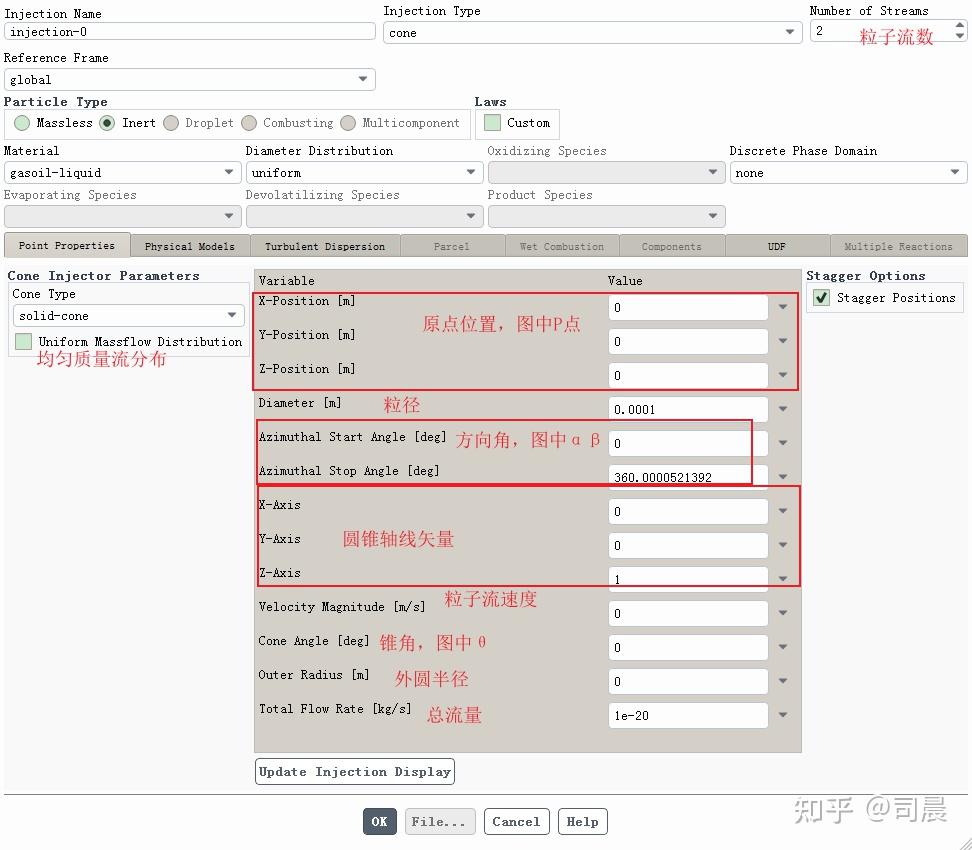Image resolution: width=972 pixels, height=850 pixels.
Task: Click the Velocity Magnitude value field
Action: 688,613
